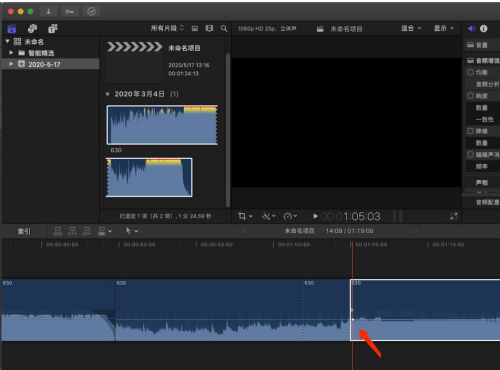Open the crop tool dropdown in the viewer
The height and width of the screenshot is (370, 500).
[245, 216]
